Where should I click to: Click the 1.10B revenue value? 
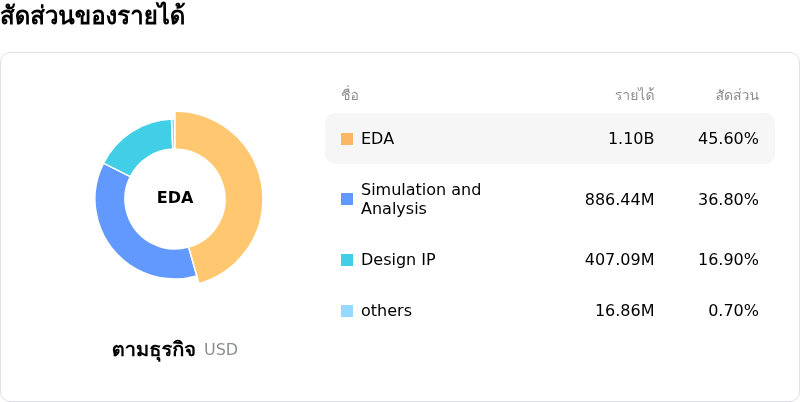(x=631, y=139)
